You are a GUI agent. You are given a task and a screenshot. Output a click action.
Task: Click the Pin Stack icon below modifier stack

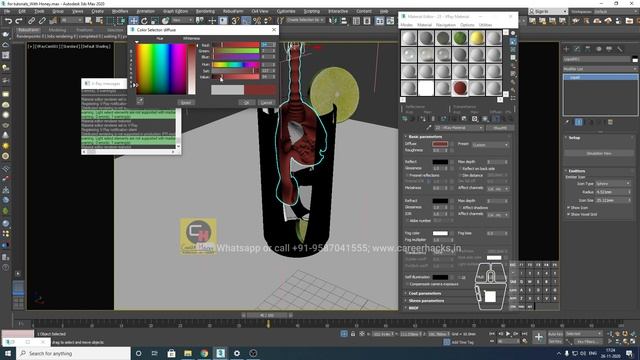pyautogui.click(x=567, y=122)
